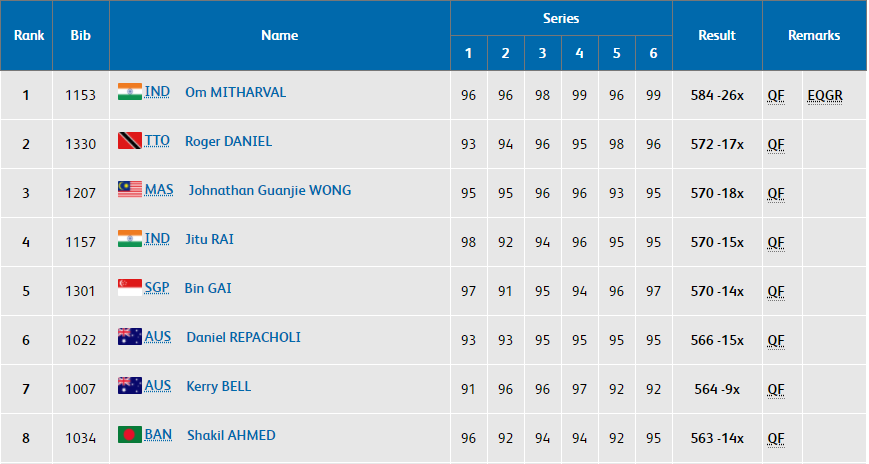Click India flag icon beside Jitu RAI

[x=130, y=239]
